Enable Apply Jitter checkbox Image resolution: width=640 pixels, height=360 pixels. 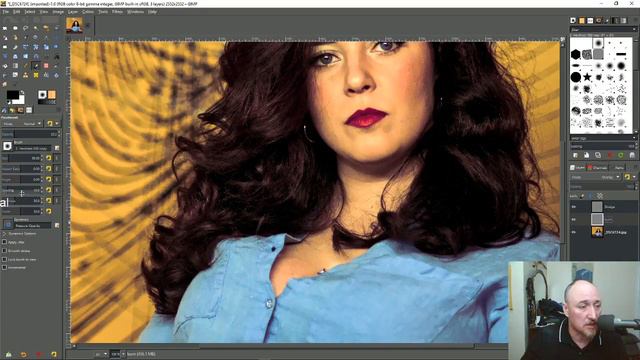point(4,242)
